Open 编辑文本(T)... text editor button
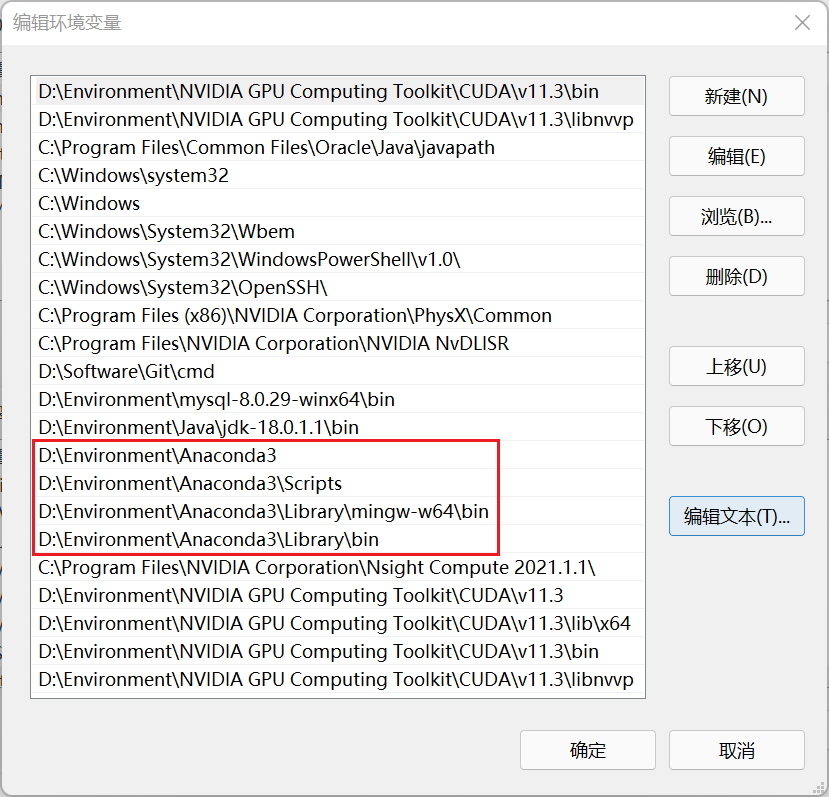The image size is (829, 797). pos(736,516)
